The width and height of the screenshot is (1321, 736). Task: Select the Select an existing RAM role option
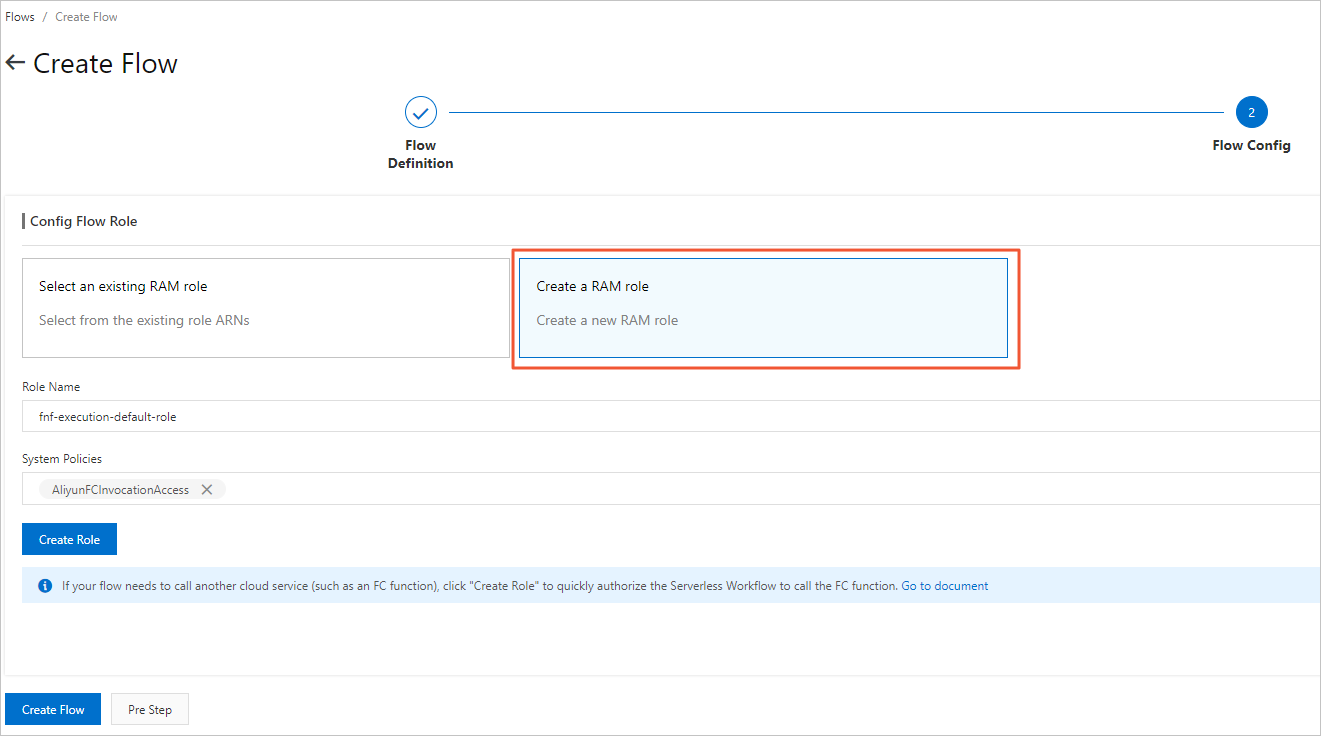pyautogui.click(x=265, y=305)
